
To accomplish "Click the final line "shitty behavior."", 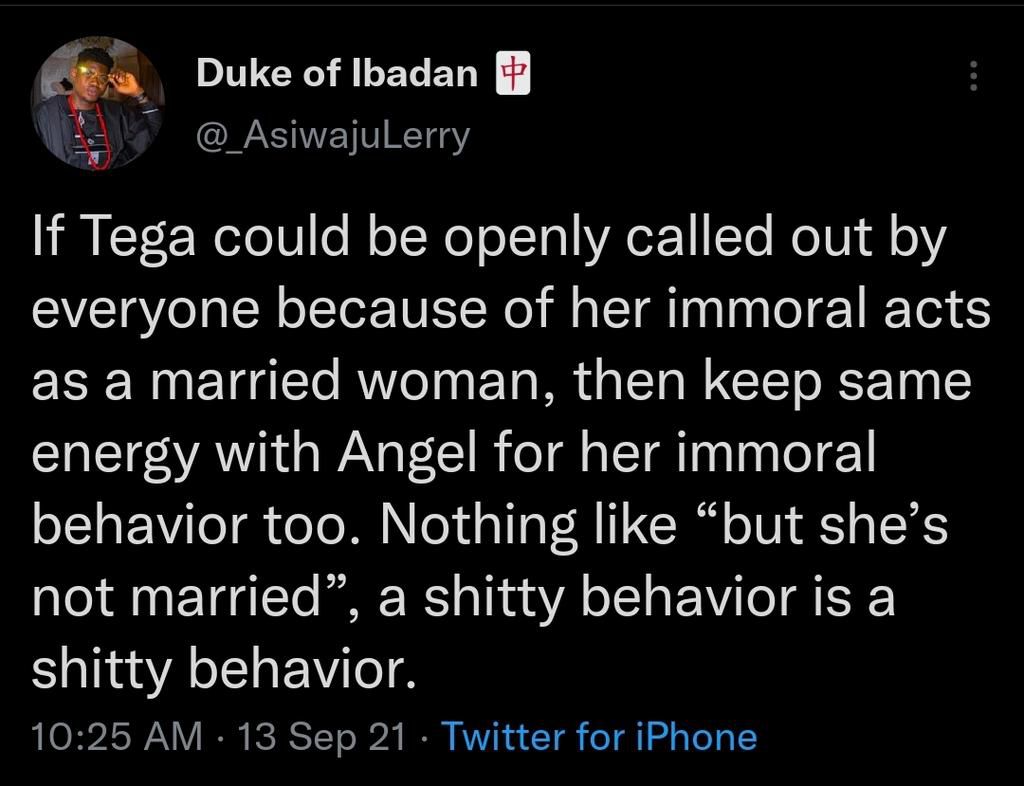I will pyautogui.click(x=222, y=669).
